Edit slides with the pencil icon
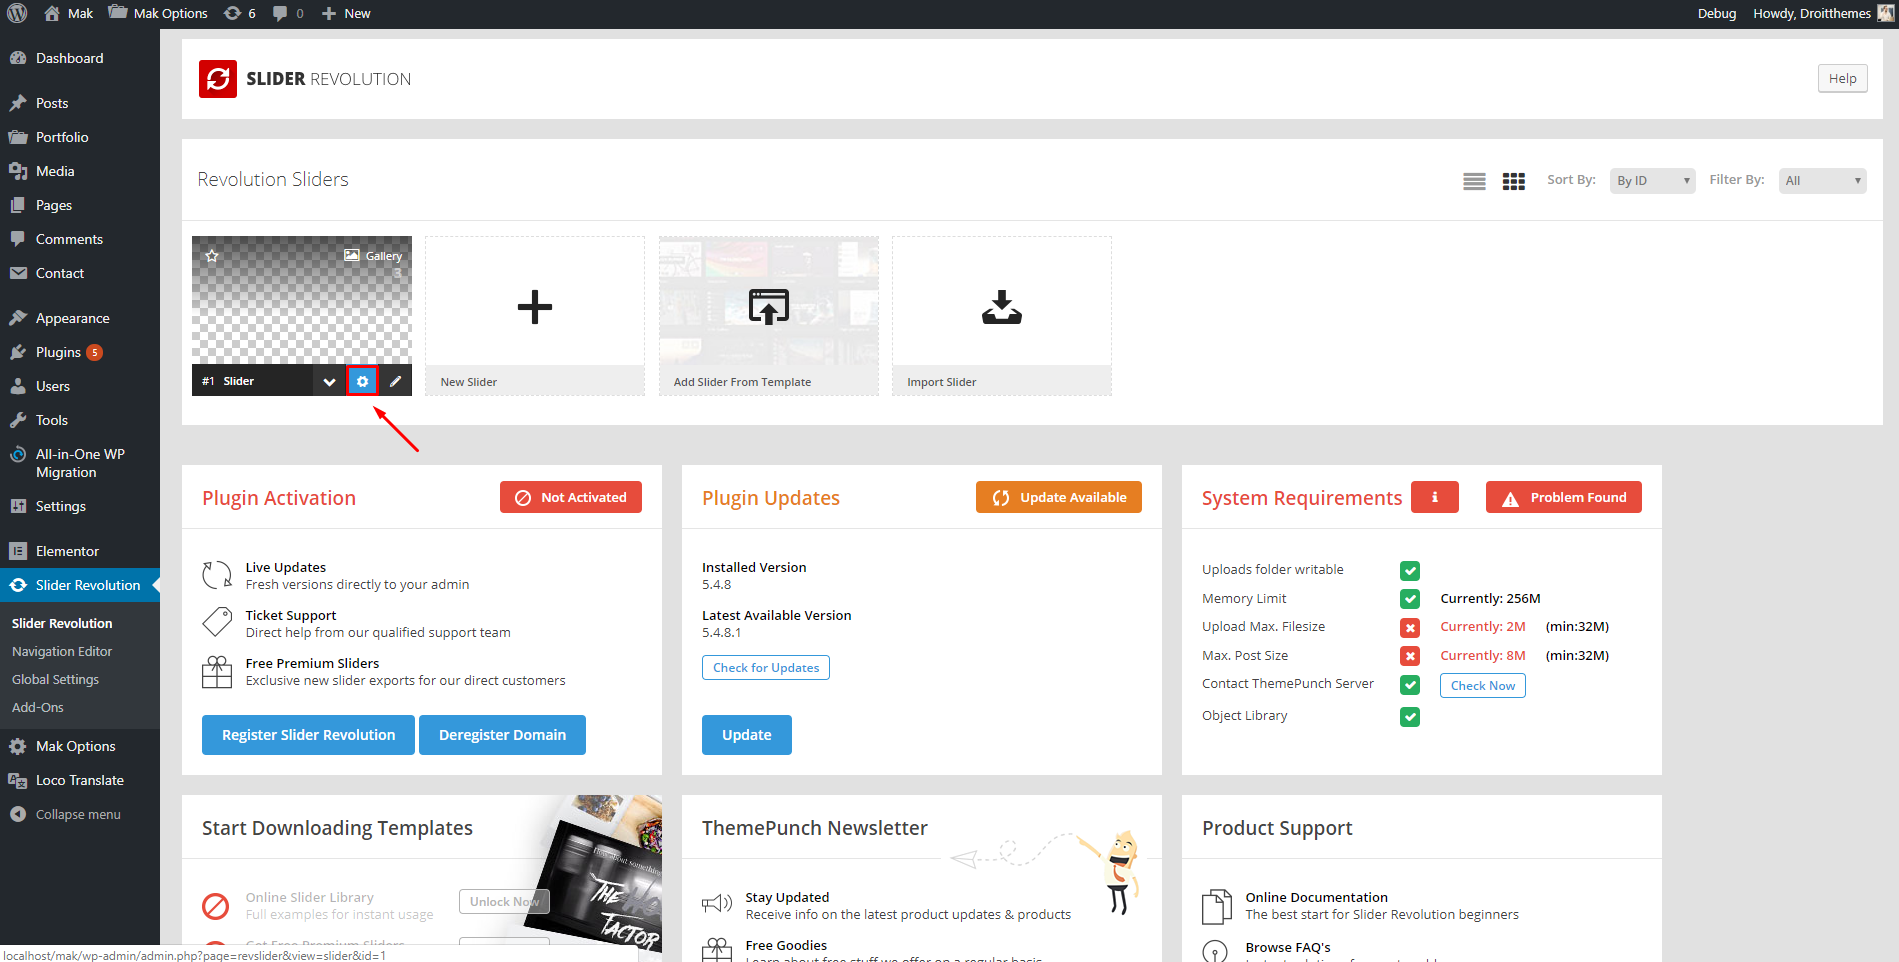The image size is (1899, 962). click(x=396, y=381)
